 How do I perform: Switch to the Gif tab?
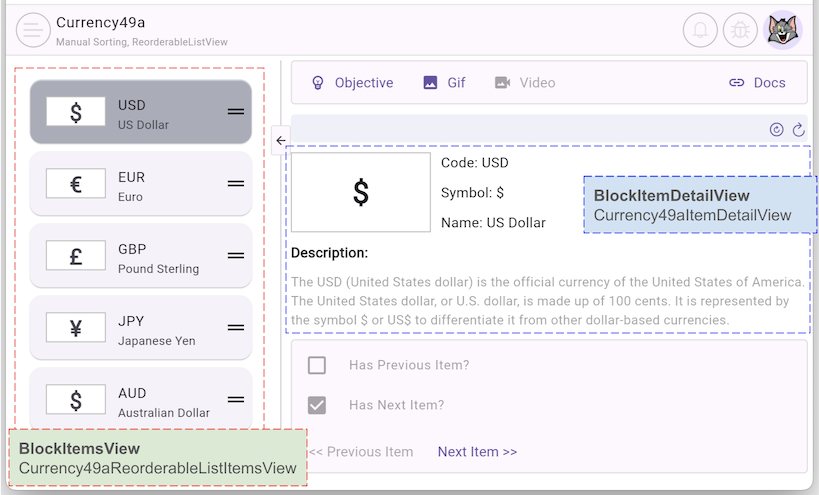coord(444,83)
